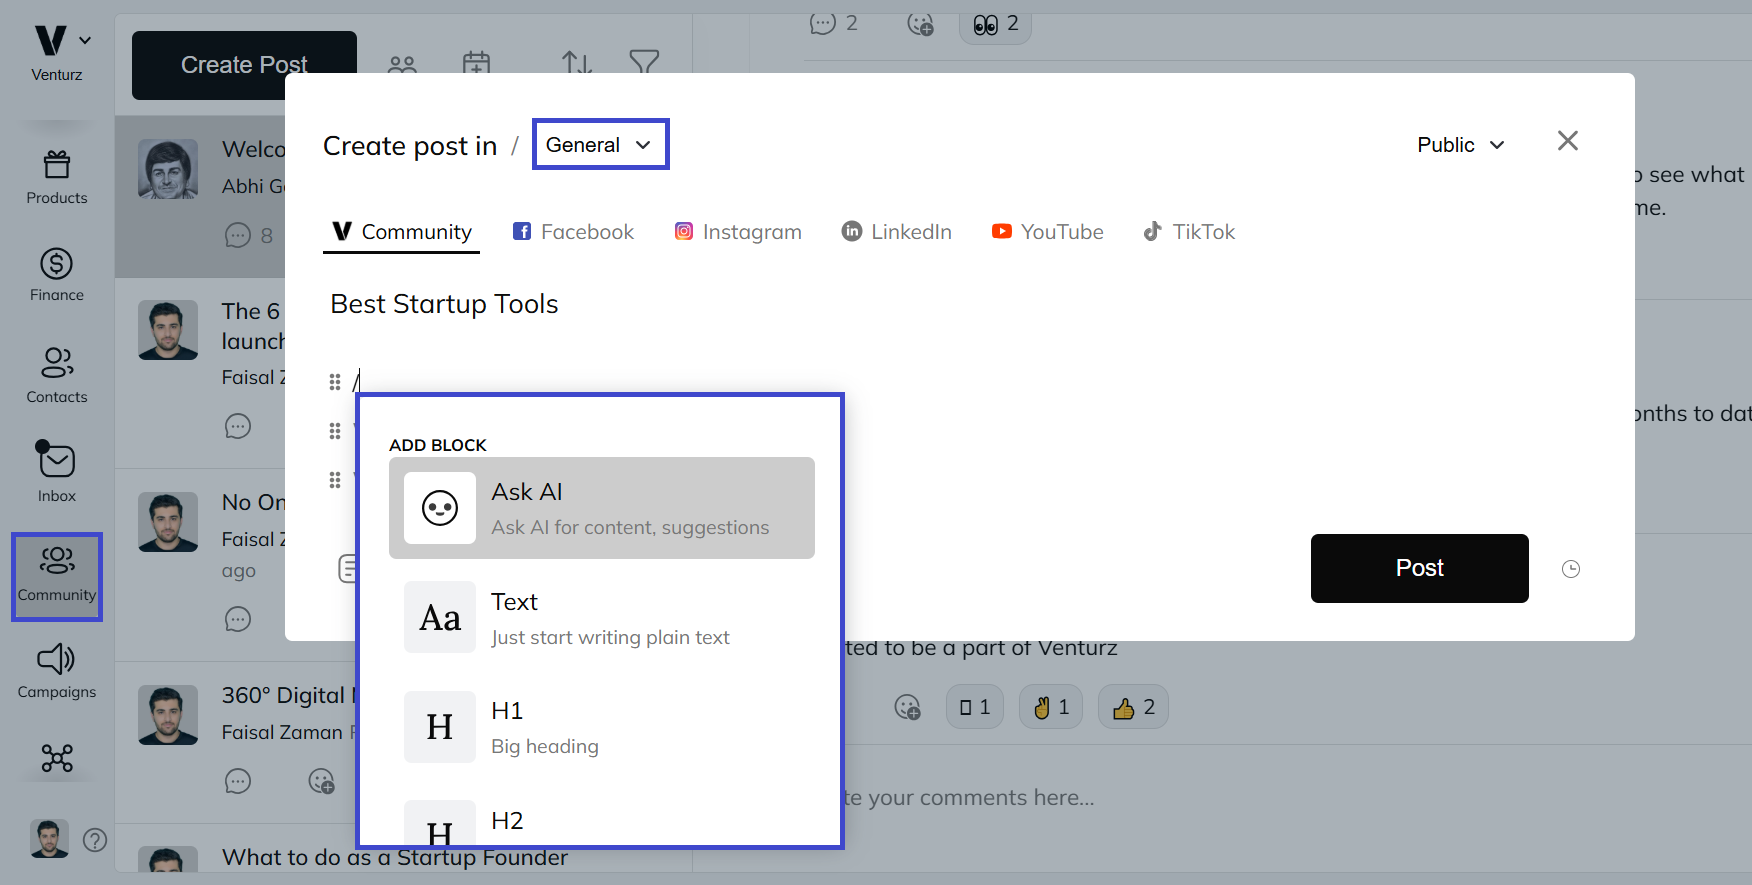The height and width of the screenshot is (885, 1752).
Task: Open the filter funnel icon in toolbar
Action: click(x=644, y=63)
